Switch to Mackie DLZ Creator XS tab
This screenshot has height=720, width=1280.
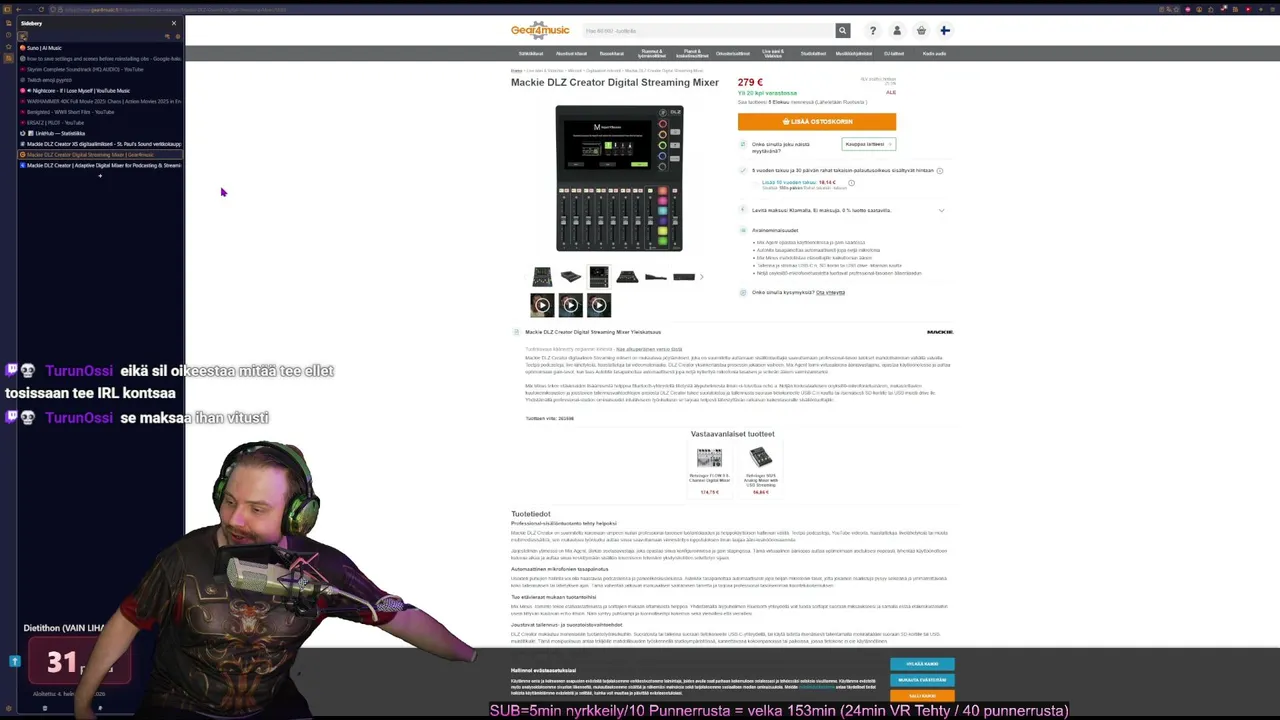point(100,144)
